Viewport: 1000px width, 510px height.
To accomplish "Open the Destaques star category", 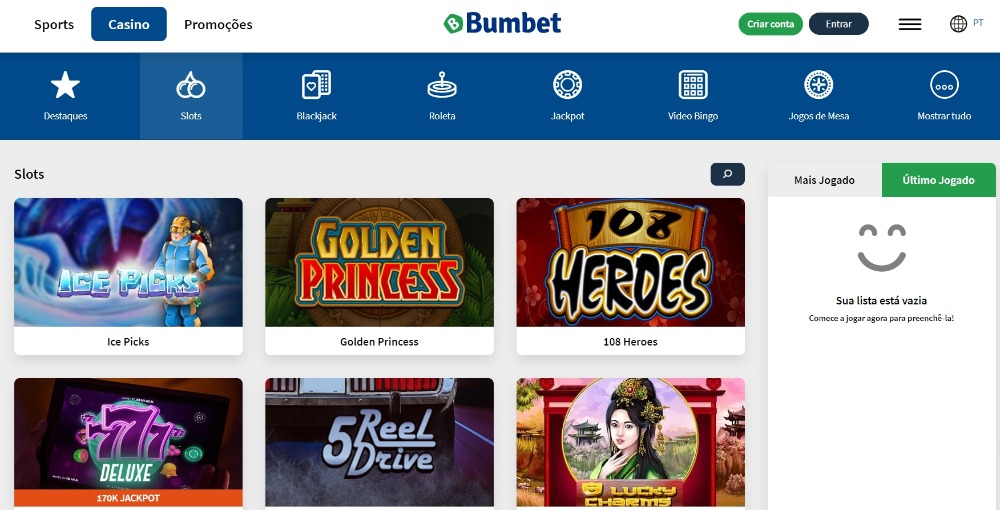I will click(65, 96).
